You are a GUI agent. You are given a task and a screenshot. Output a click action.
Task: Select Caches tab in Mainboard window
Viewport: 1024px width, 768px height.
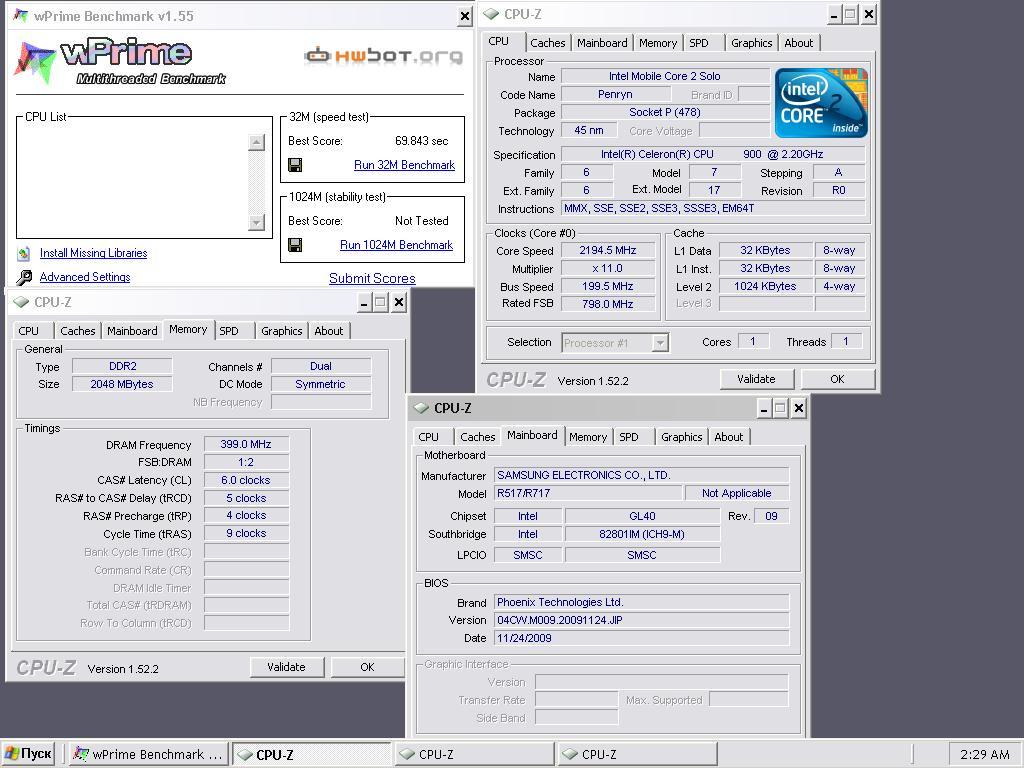tap(477, 437)
